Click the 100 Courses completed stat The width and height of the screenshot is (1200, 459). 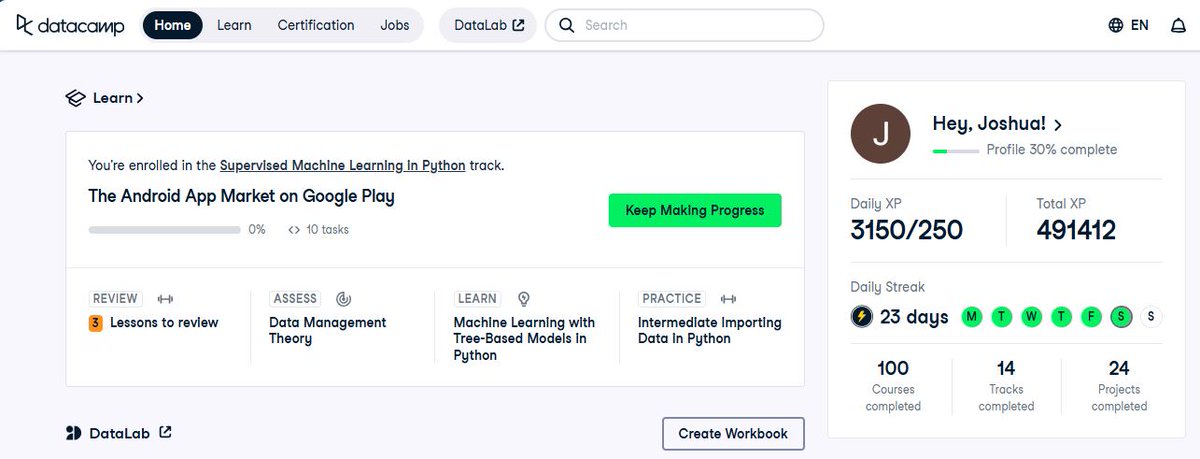pos(893,386)
